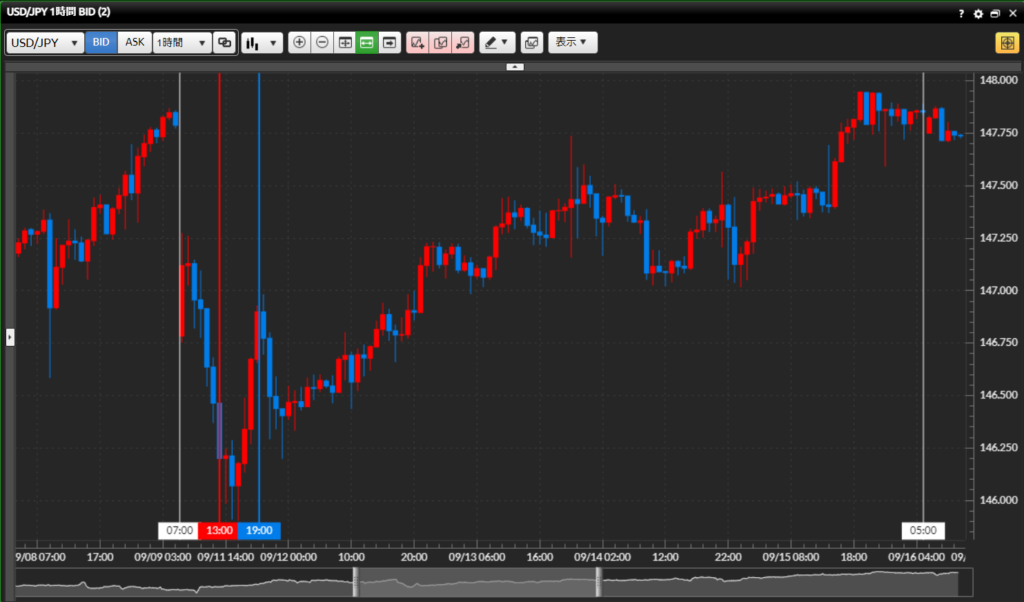Click the middle pink order tool icon
This screenshot has height=602, width=1024.
tap(440, 43)
